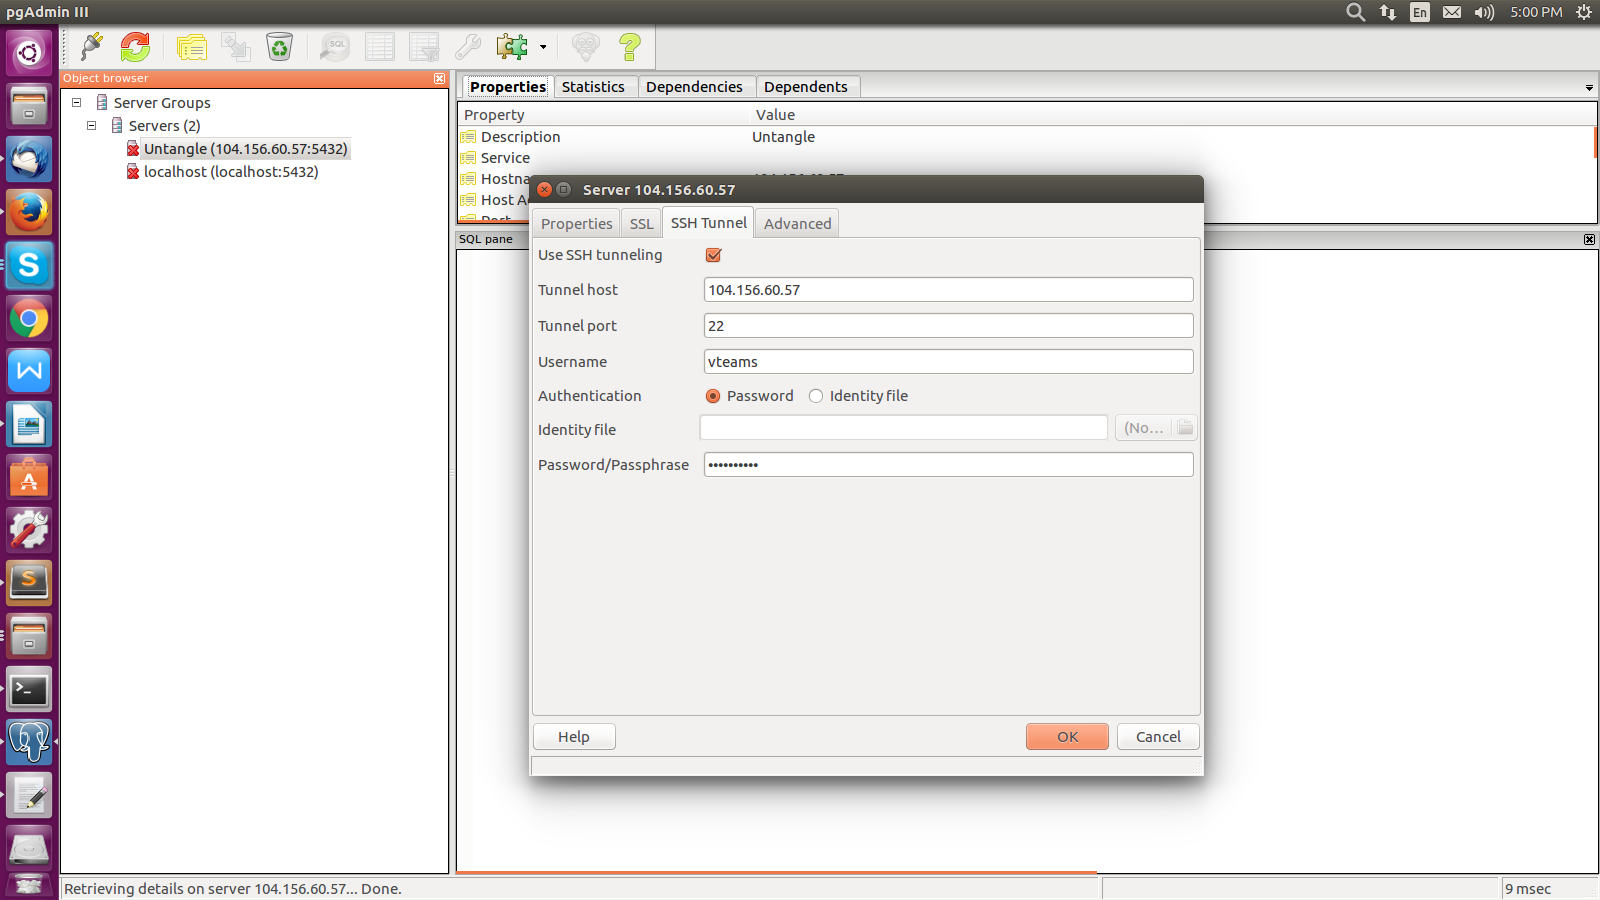Open the Maintenance wrench icon
Viewport: 1600px width, 900px height.
[468, 46]
